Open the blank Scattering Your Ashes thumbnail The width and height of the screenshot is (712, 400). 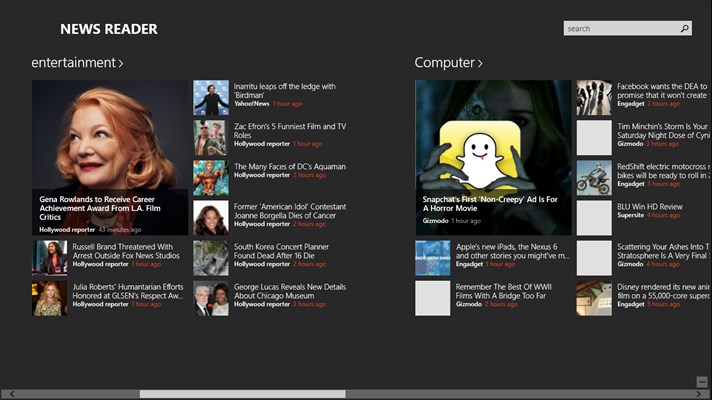coord(594,258)
